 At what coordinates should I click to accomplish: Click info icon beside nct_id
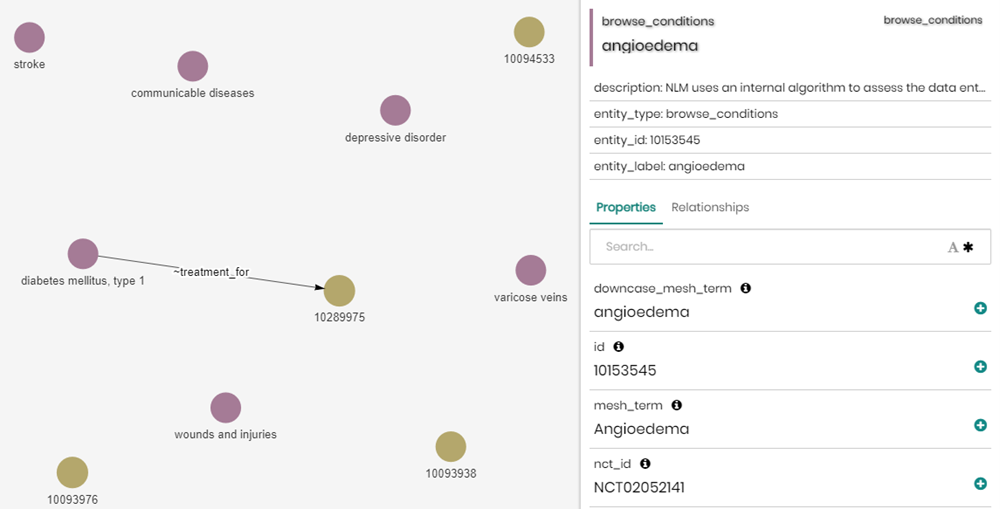point(645,464)
